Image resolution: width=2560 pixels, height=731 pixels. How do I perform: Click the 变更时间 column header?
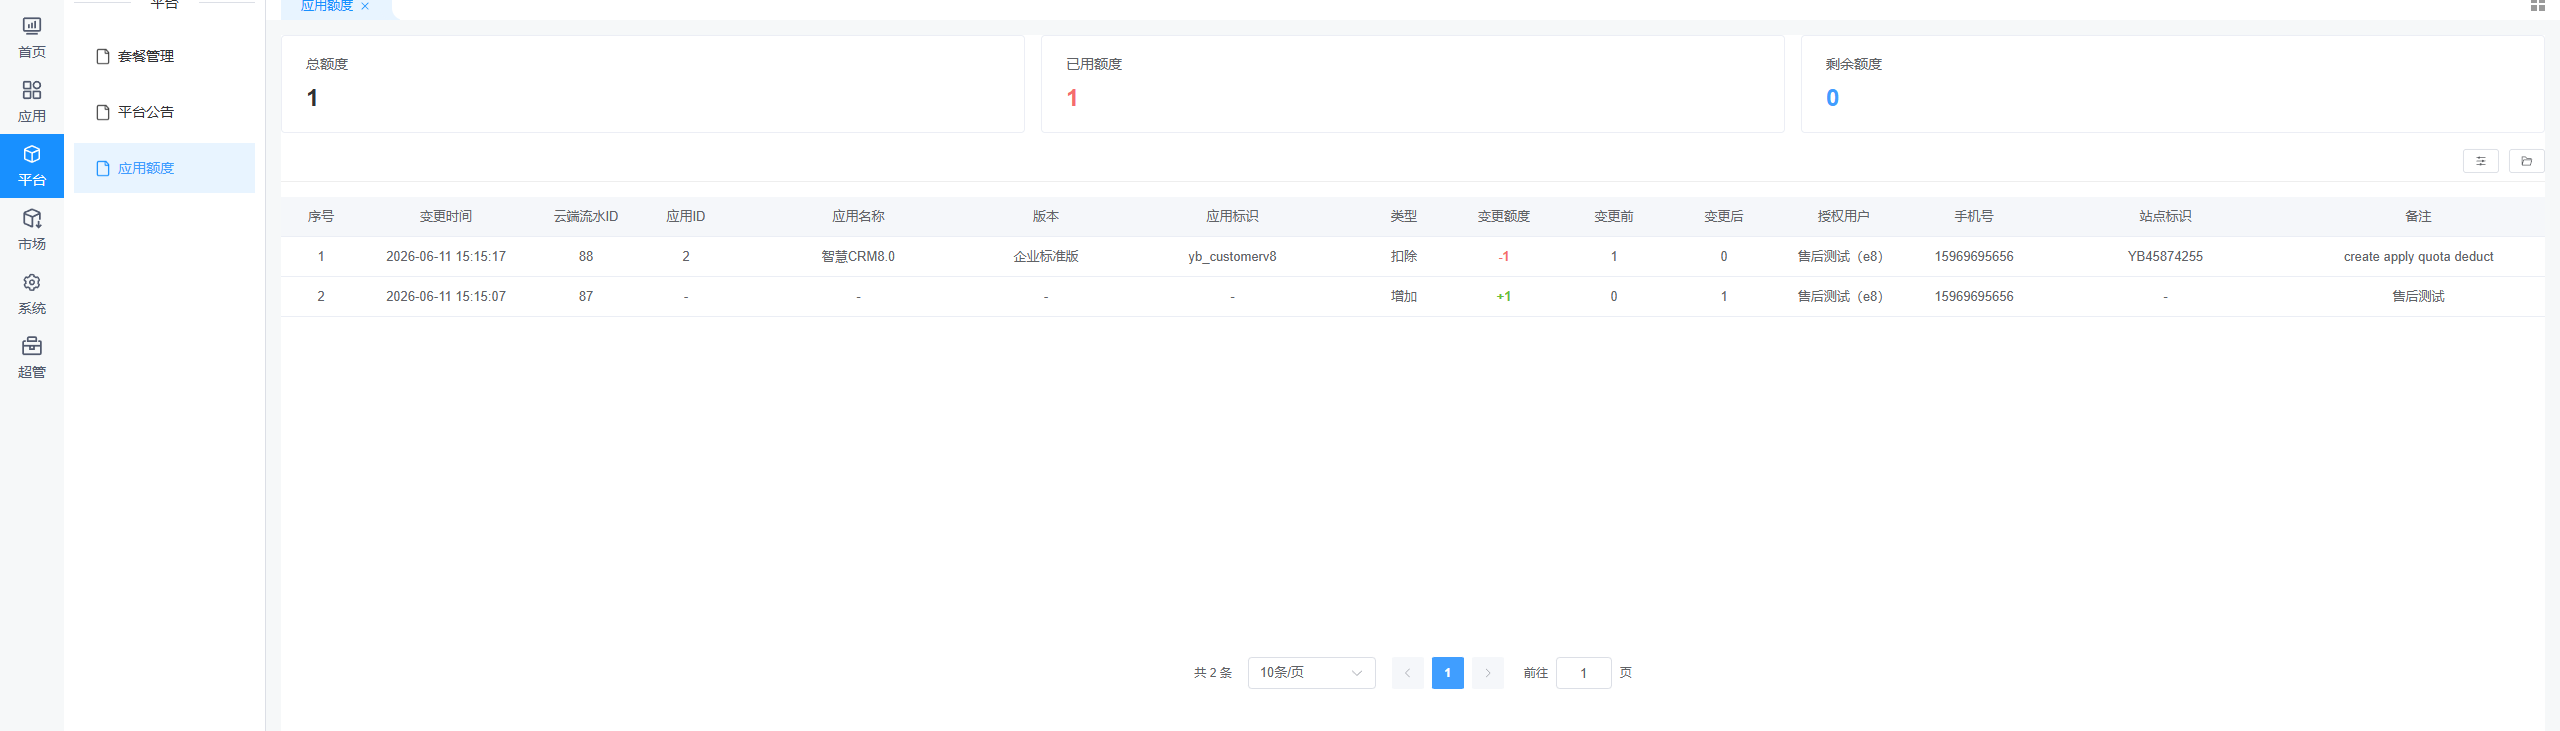(445, 216)
